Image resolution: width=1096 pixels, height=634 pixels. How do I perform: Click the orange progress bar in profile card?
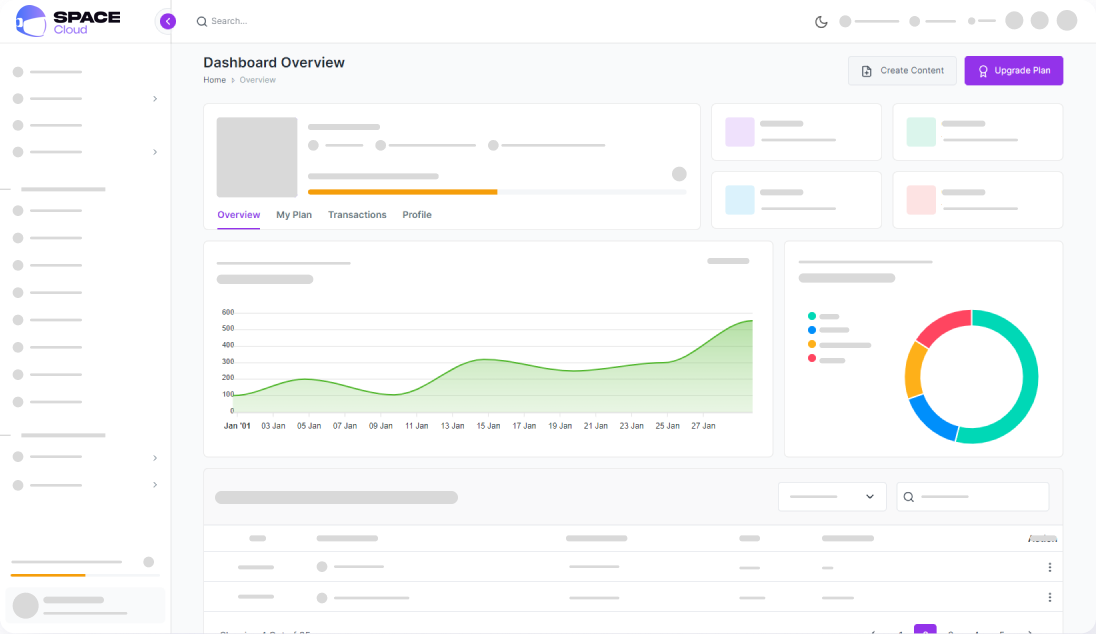click(x=403, y=192)
